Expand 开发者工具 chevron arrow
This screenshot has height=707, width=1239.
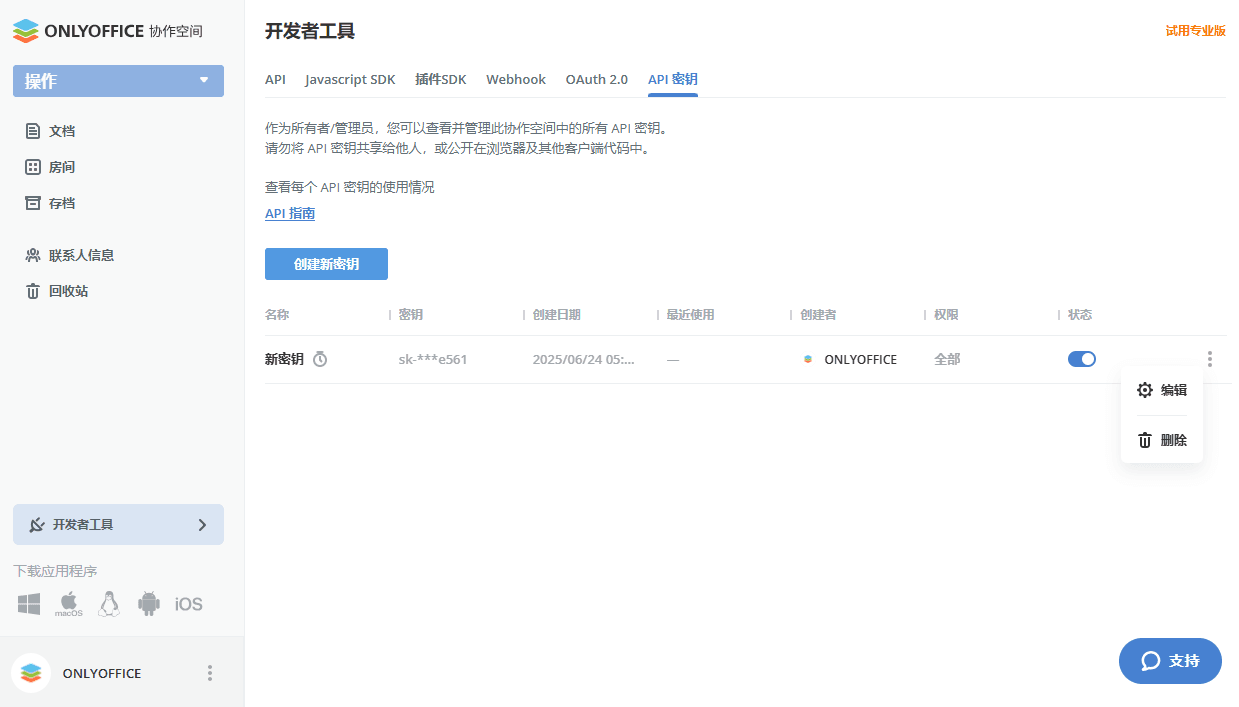click(x=202, y=525)
